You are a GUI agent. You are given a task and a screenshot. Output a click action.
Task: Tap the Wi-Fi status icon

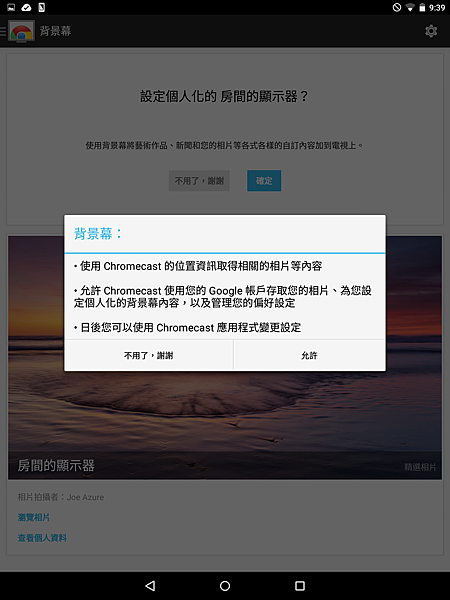[410, 7]
